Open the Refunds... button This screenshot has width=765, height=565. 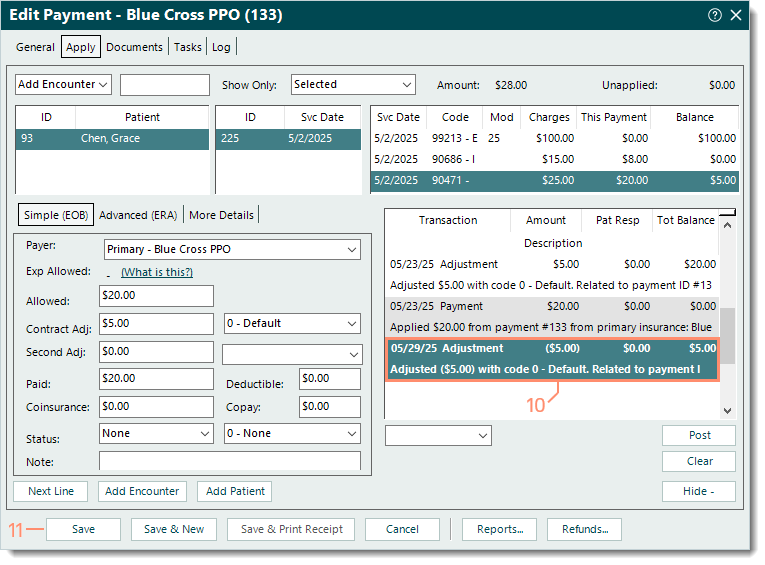pos(584,529)
